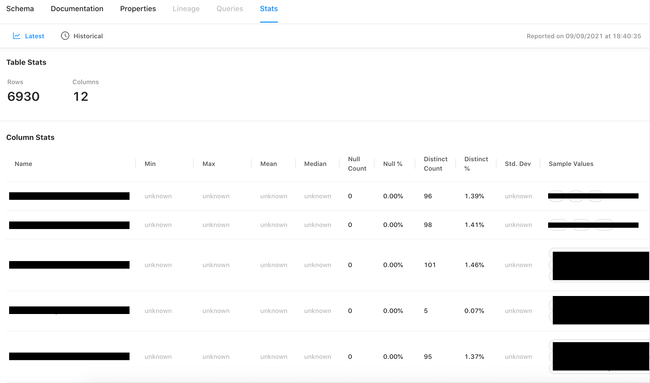Click distinct percent 1.46%

(x=474, y=265)
